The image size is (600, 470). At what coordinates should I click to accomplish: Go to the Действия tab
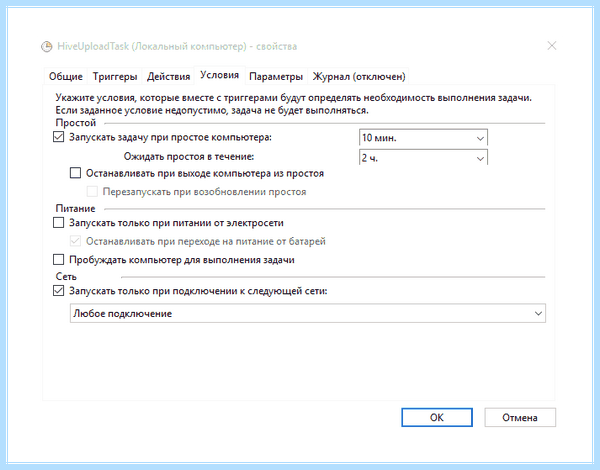pyautogui.click(x=168, y=77)
